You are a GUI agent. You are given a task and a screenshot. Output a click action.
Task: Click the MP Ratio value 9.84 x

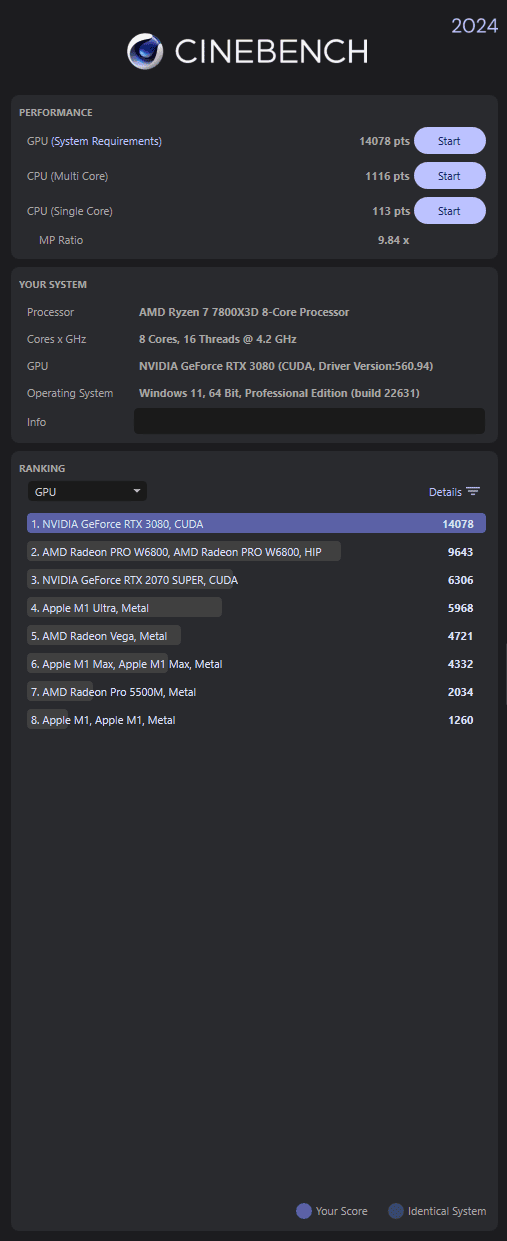(x=393, y=240)
